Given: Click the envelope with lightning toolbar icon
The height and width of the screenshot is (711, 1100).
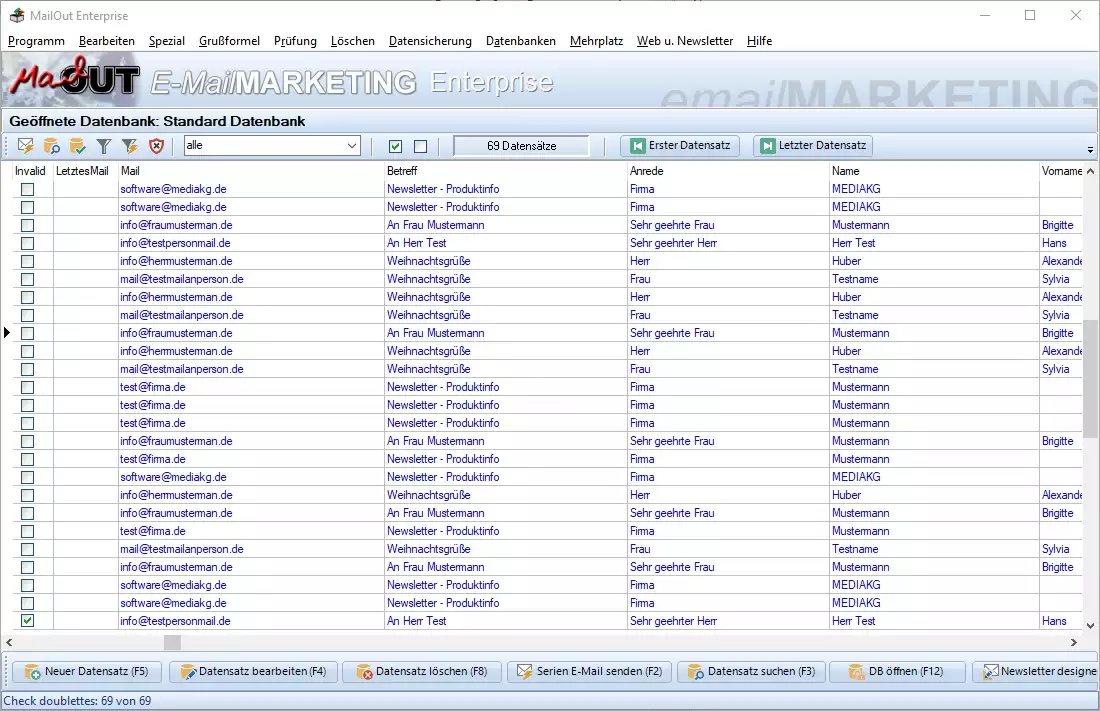Looking at the screenshot, I should click(26, 146).
